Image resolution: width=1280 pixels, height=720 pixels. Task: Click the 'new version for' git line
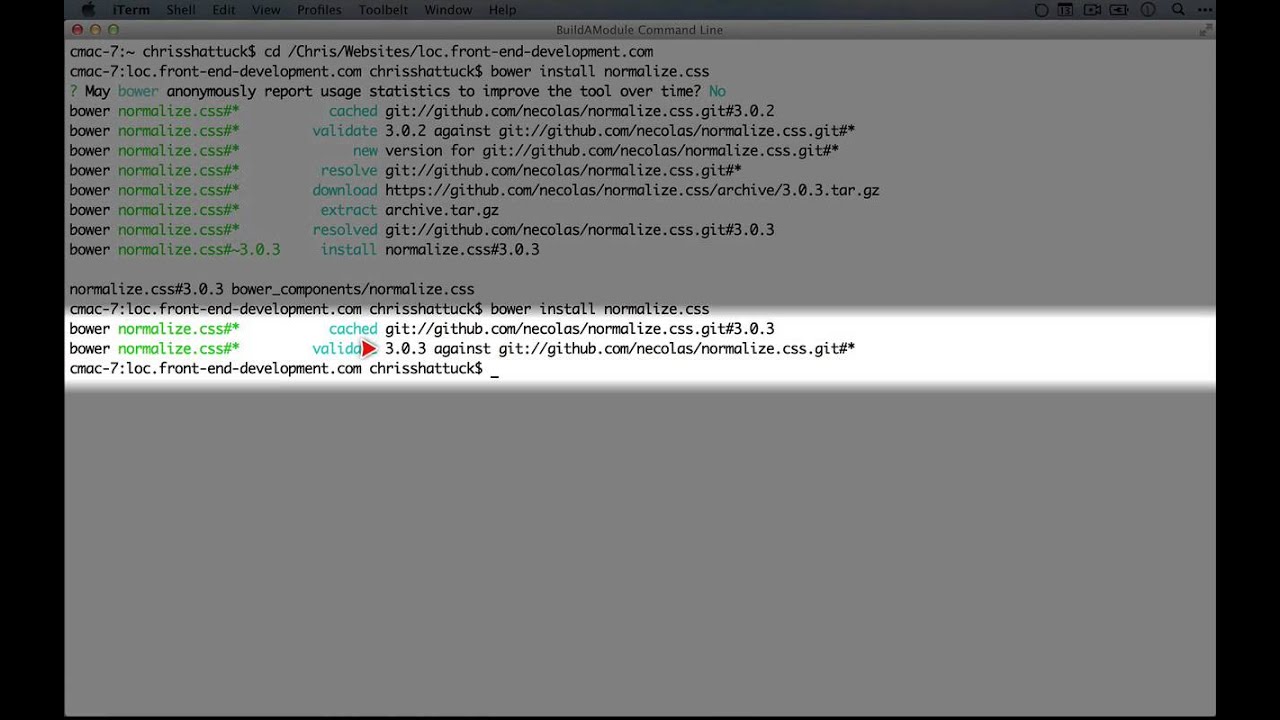pos(454,151)
